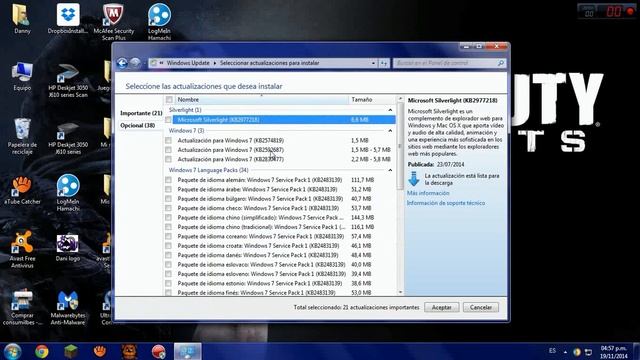Image resolution: width=640 pixels, height=360 pixels.
Task: Click the update list vertical scrollbar thumb
Action: pyautogui.click(x=400, y=146)
